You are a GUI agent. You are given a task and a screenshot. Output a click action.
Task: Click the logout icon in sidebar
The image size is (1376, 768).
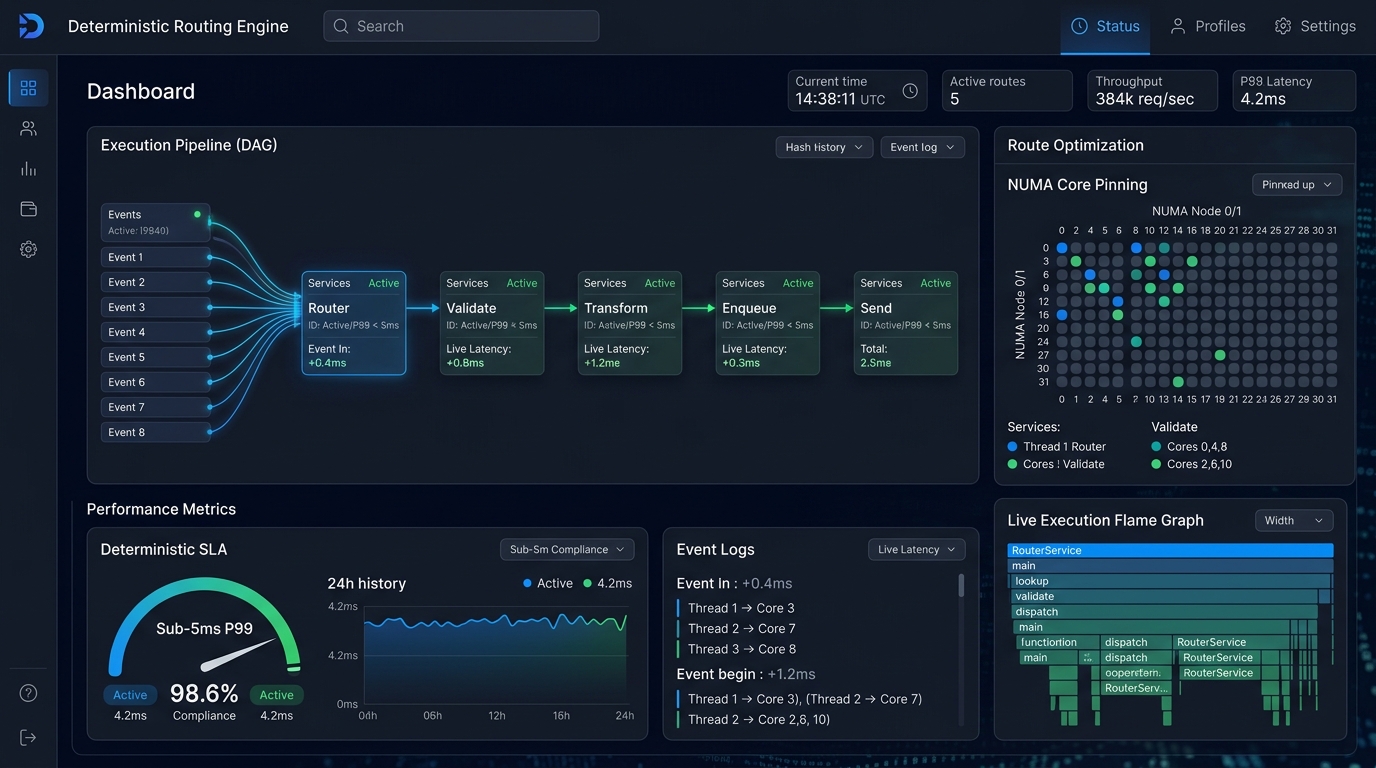point(28,737)
